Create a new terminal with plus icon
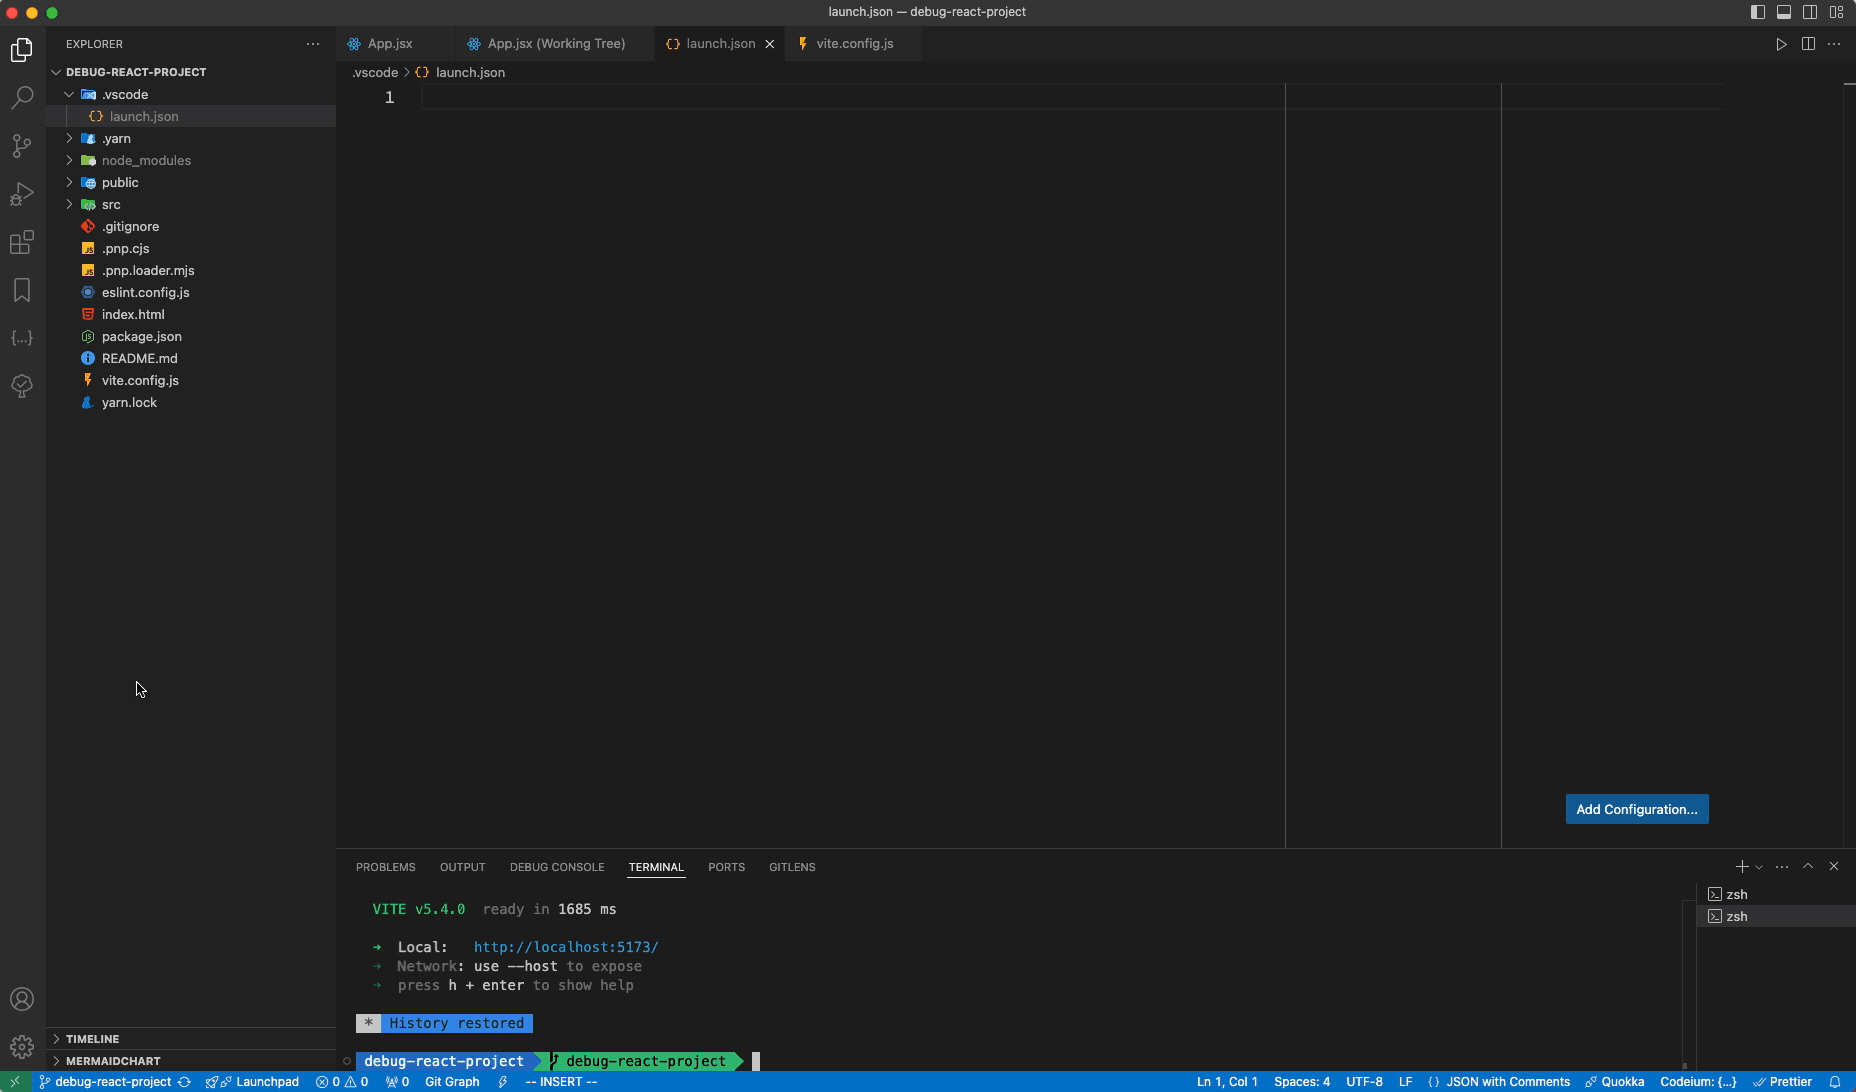 pos(1743,866)
